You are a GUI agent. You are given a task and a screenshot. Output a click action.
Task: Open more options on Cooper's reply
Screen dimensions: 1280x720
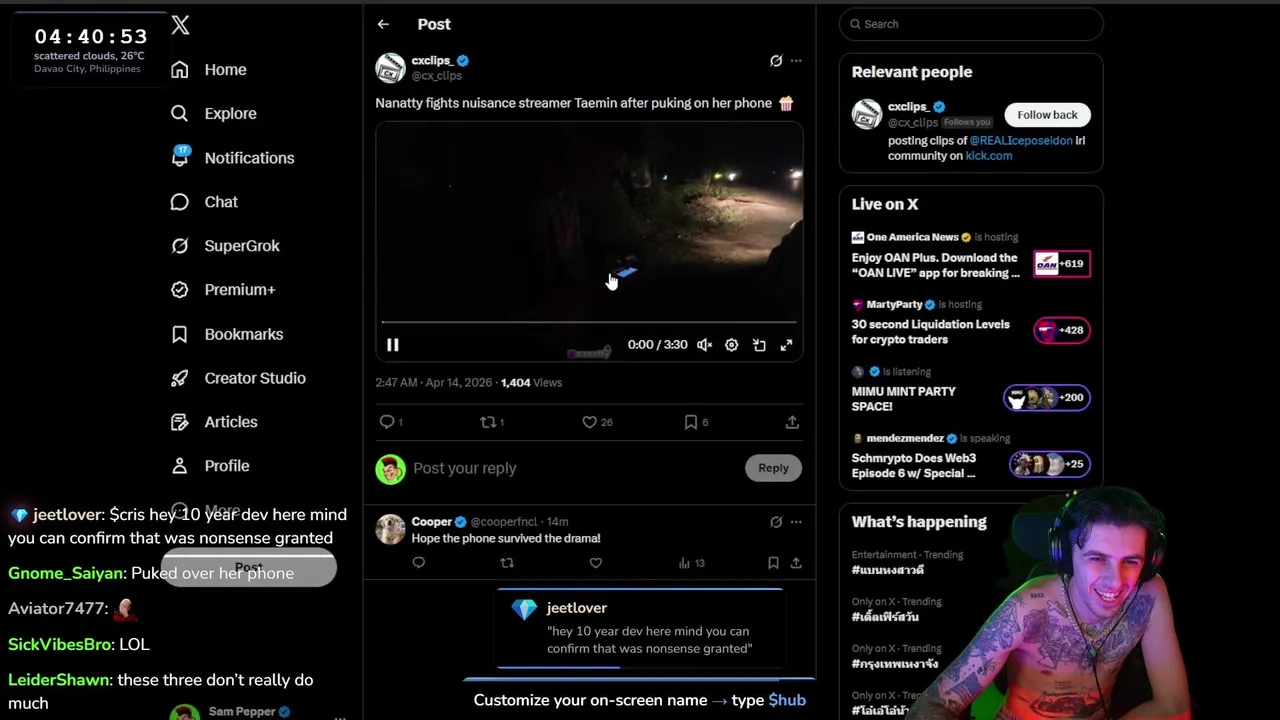796,522
